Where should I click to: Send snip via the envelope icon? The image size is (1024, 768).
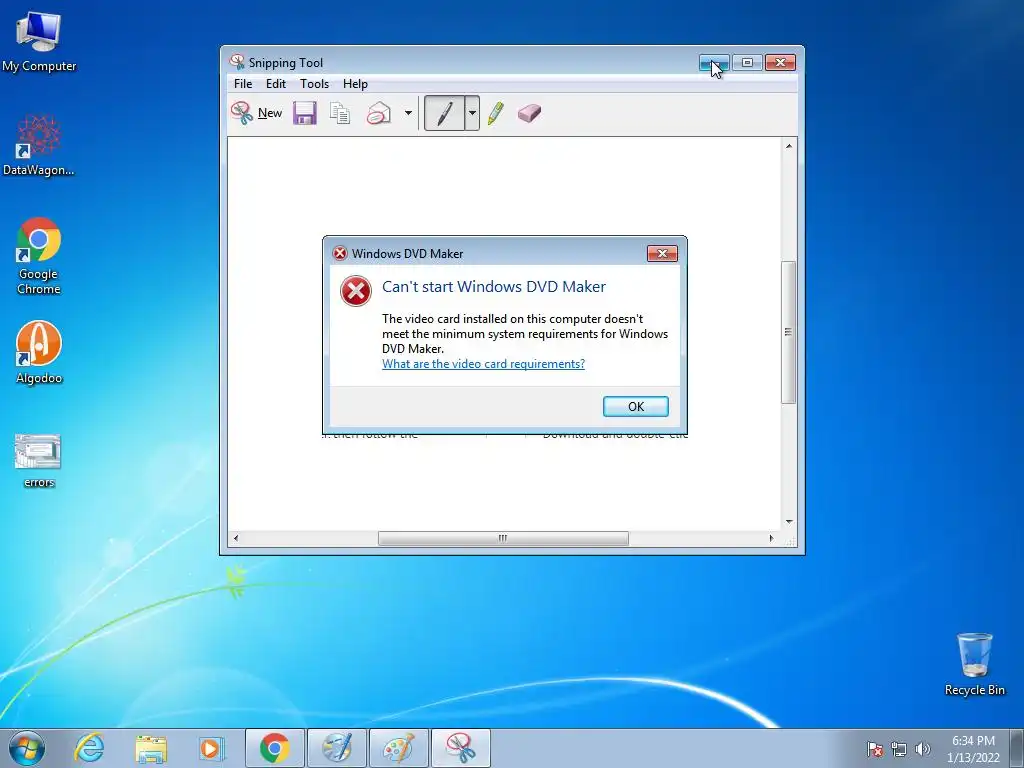click(379, 113)
